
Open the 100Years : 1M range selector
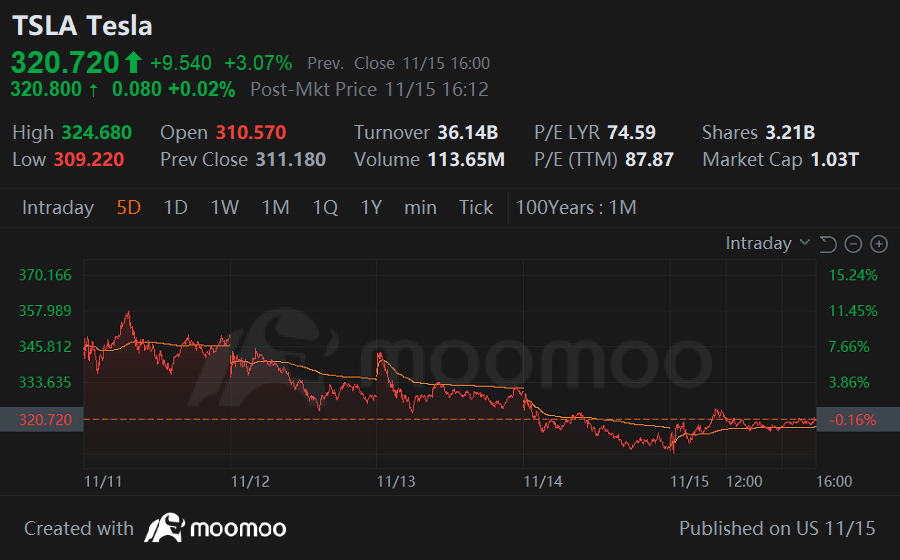coord(576,207)
